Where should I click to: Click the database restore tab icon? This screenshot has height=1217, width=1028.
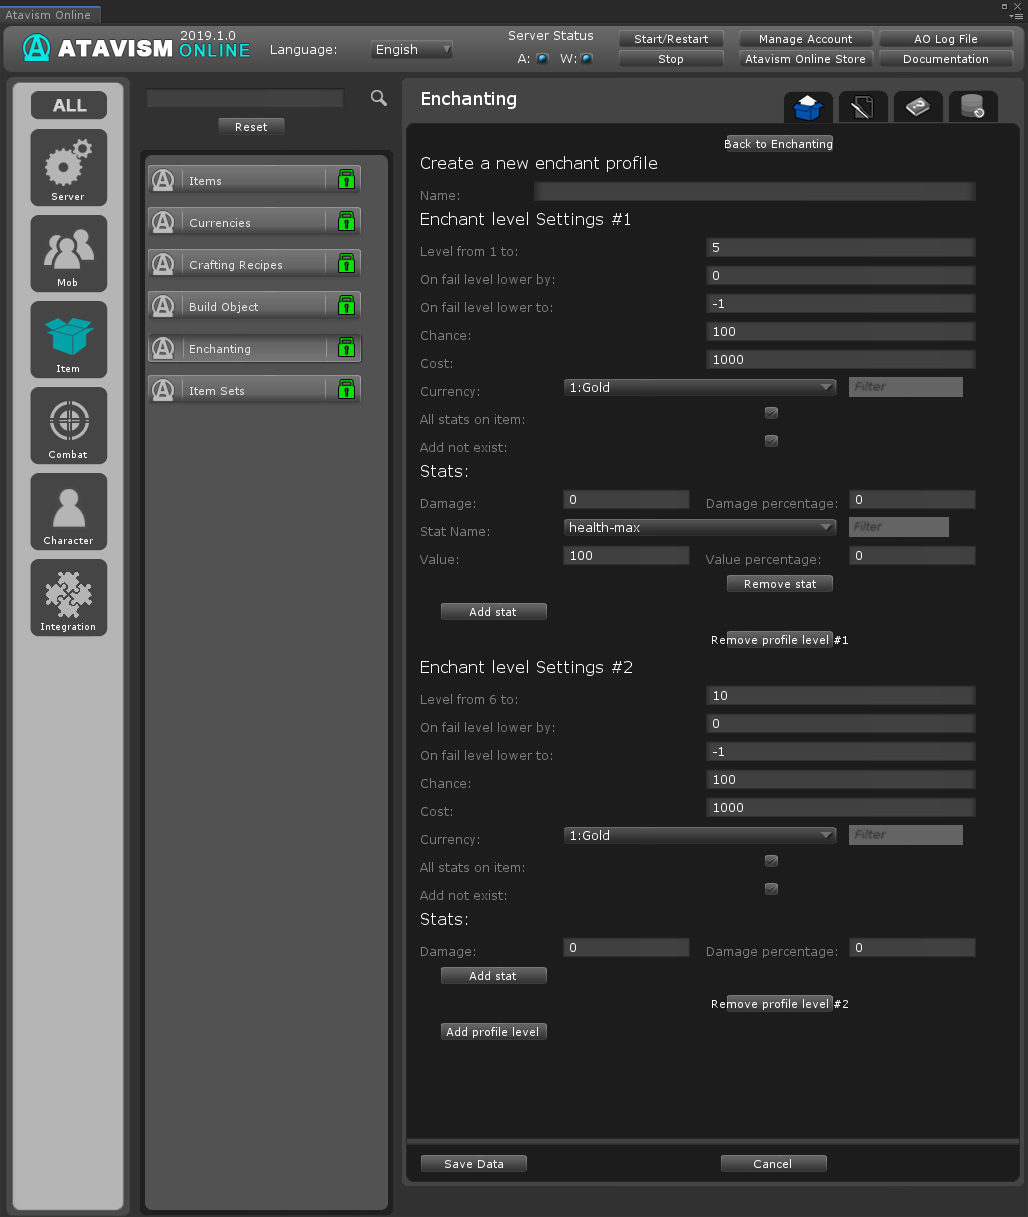coord(972,106)
